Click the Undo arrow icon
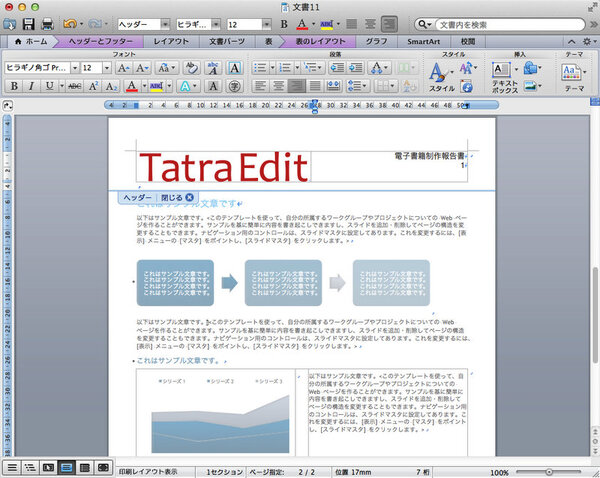 [x=69, y=23]
